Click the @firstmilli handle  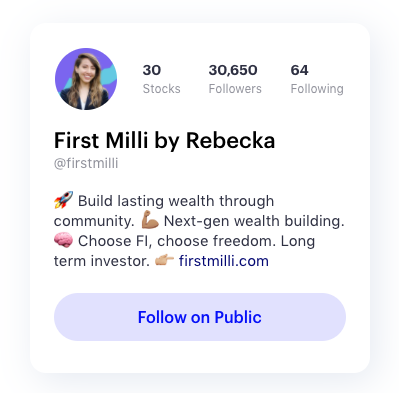point(86,164)
